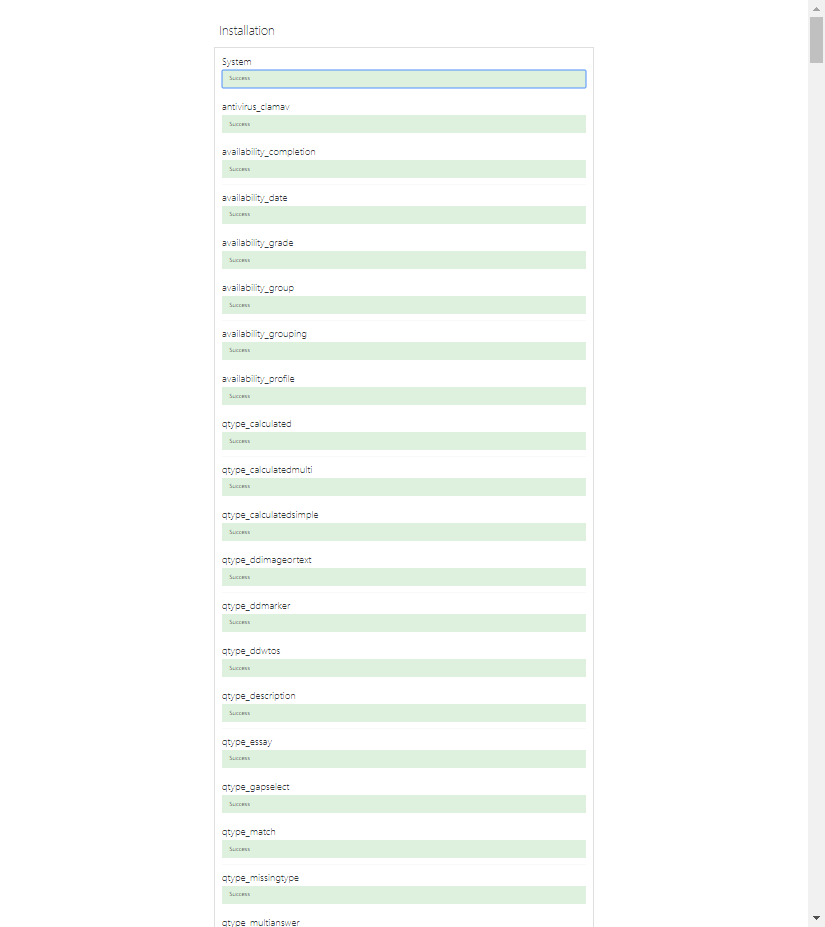Image resolution: width=825 pixels, height=927 pixels.
Task: Click the availability_grade label
Action: tap(257, 243)
